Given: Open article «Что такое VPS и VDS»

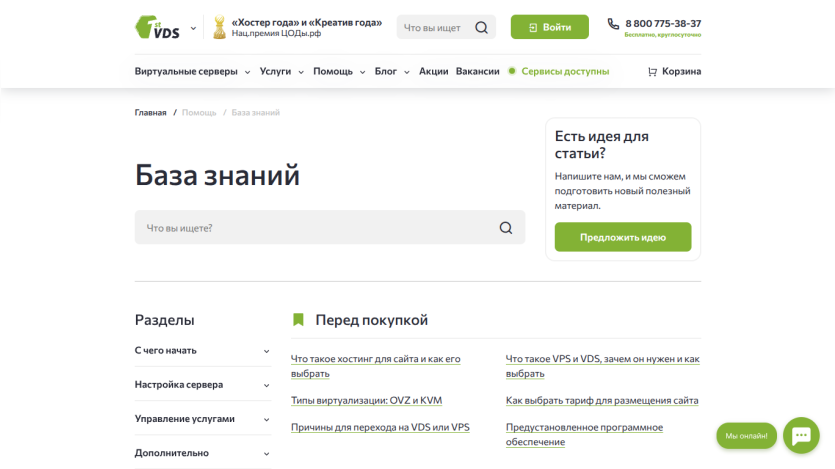Looking at the screenshot, I should point(602,366).
